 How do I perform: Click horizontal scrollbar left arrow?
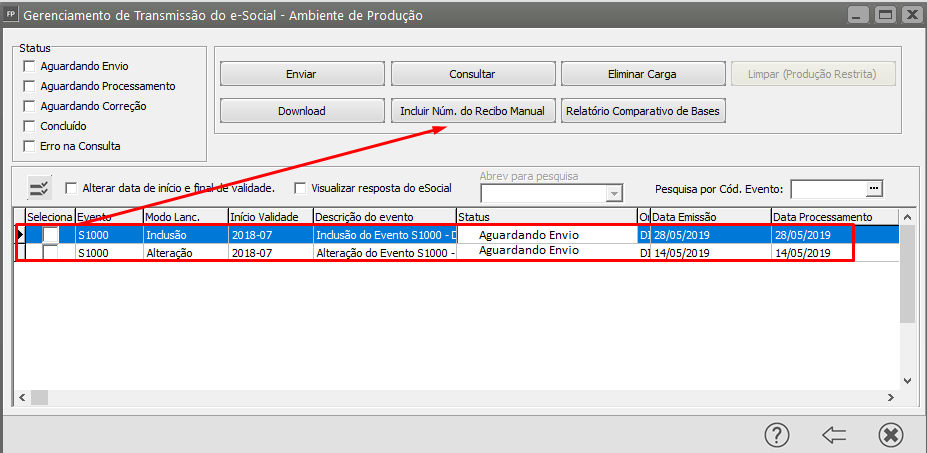22,397
